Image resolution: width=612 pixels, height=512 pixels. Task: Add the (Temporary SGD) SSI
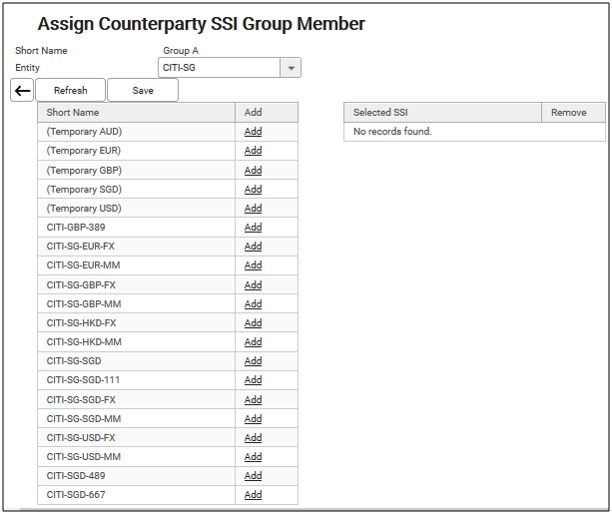click(x=253, y=189)
